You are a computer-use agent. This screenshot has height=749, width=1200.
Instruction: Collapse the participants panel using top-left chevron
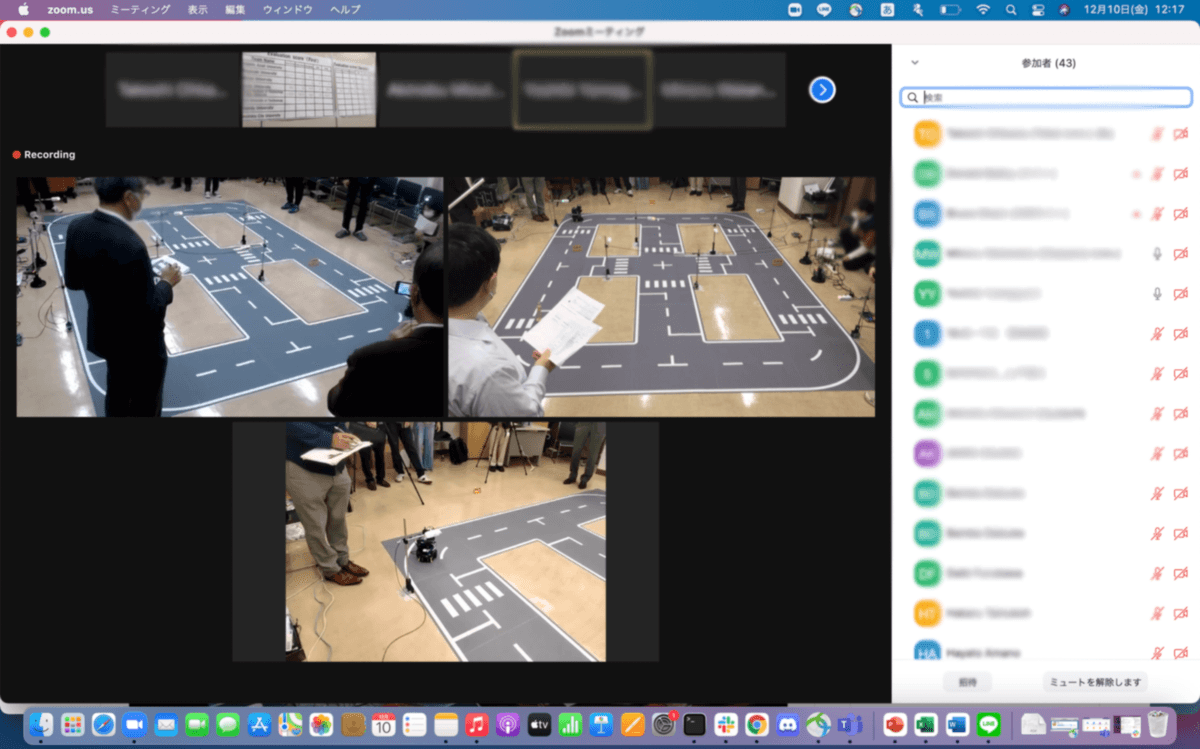(914, 63)
